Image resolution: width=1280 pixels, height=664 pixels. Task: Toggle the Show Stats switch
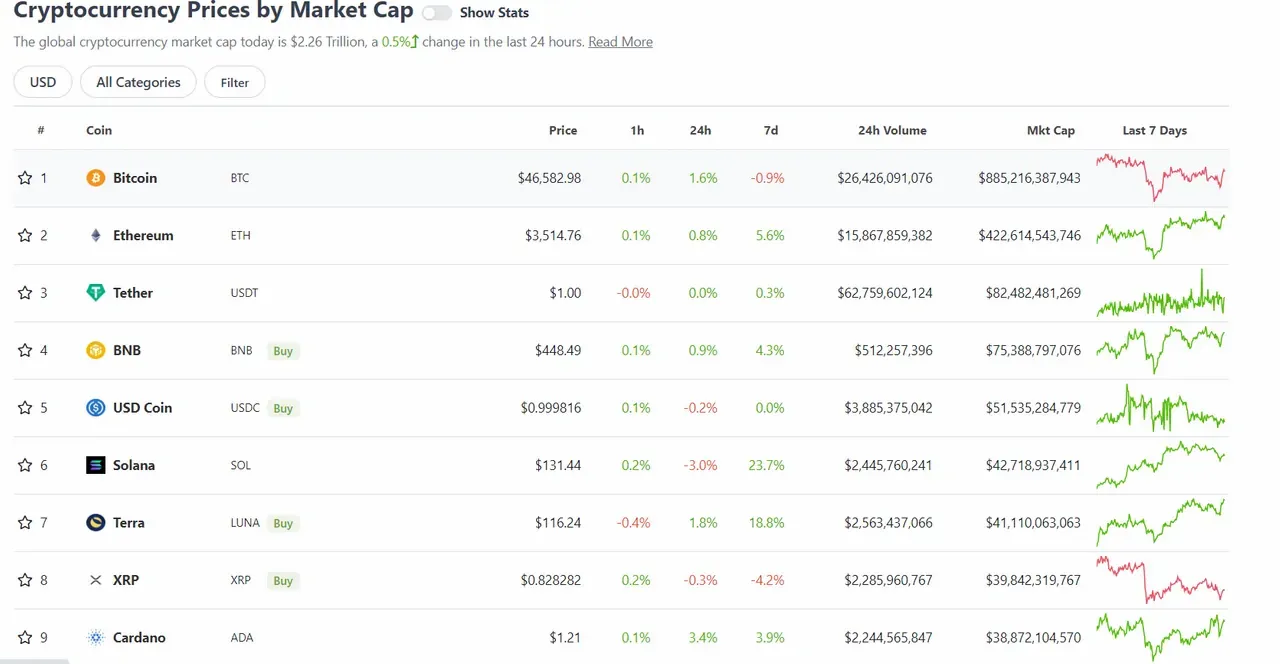point(437,13)
